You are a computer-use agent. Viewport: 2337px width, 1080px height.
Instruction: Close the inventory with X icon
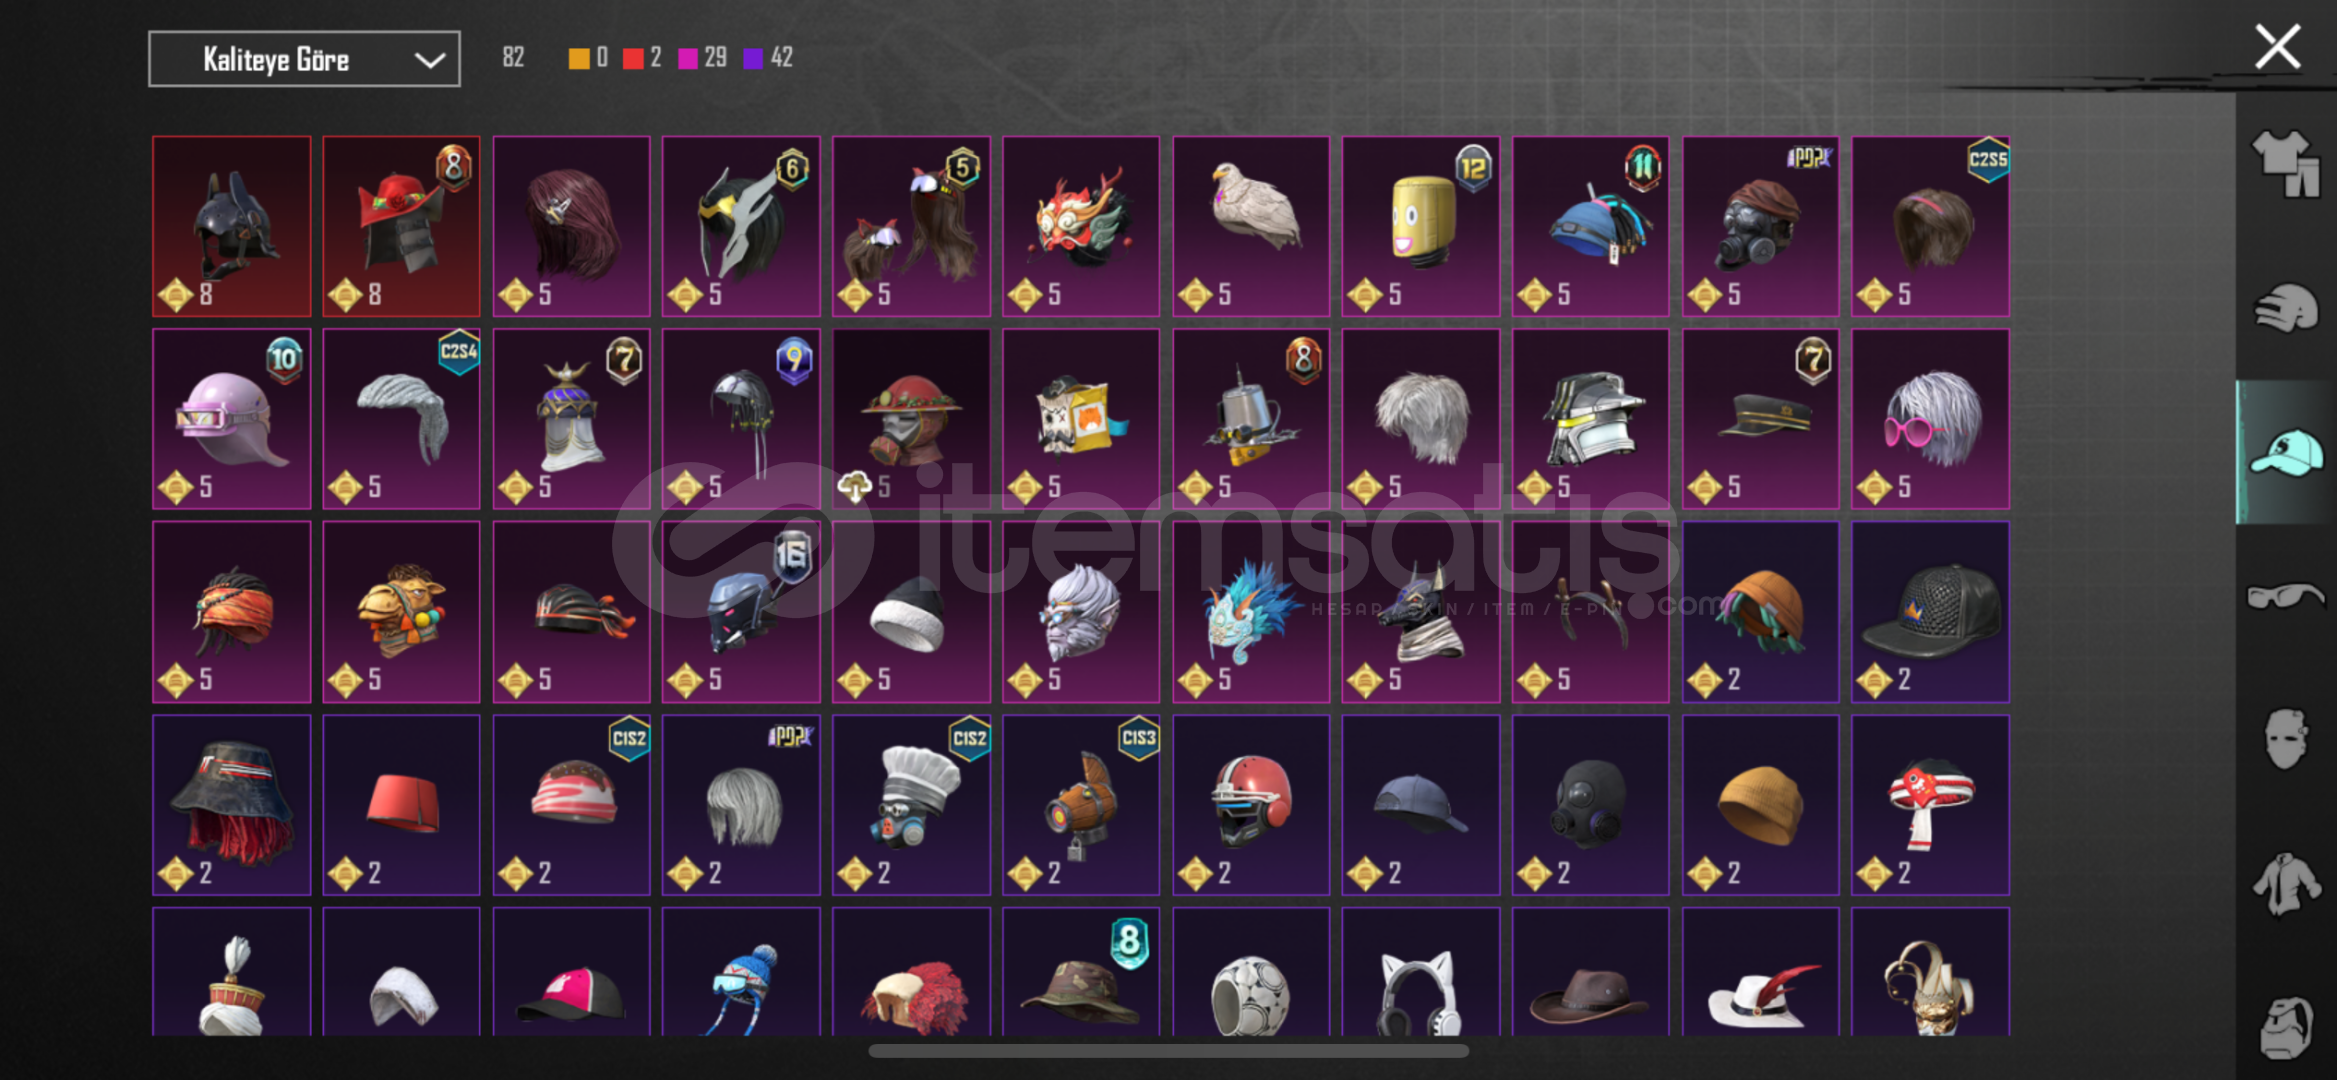point(2277,47)
